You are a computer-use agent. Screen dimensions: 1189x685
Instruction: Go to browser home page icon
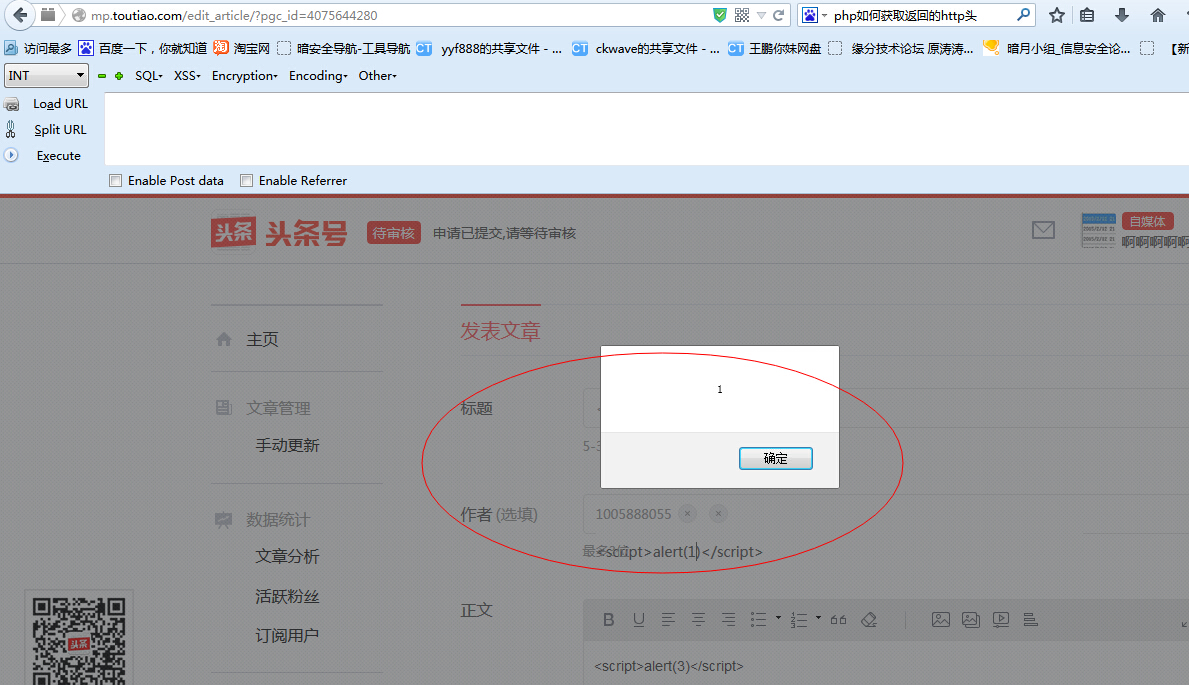click(1157, 15)
